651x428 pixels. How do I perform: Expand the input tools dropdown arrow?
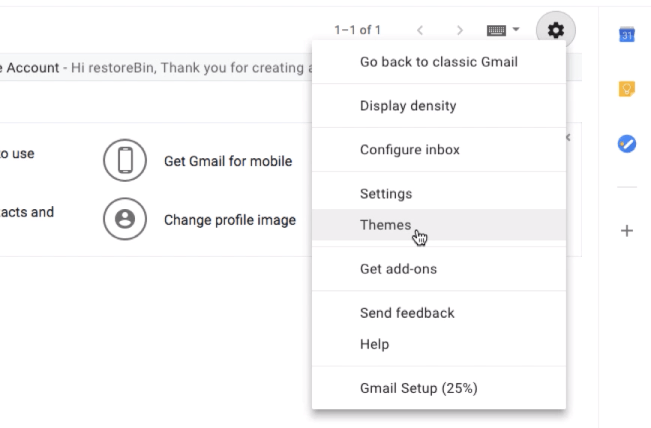coord(516,29)
